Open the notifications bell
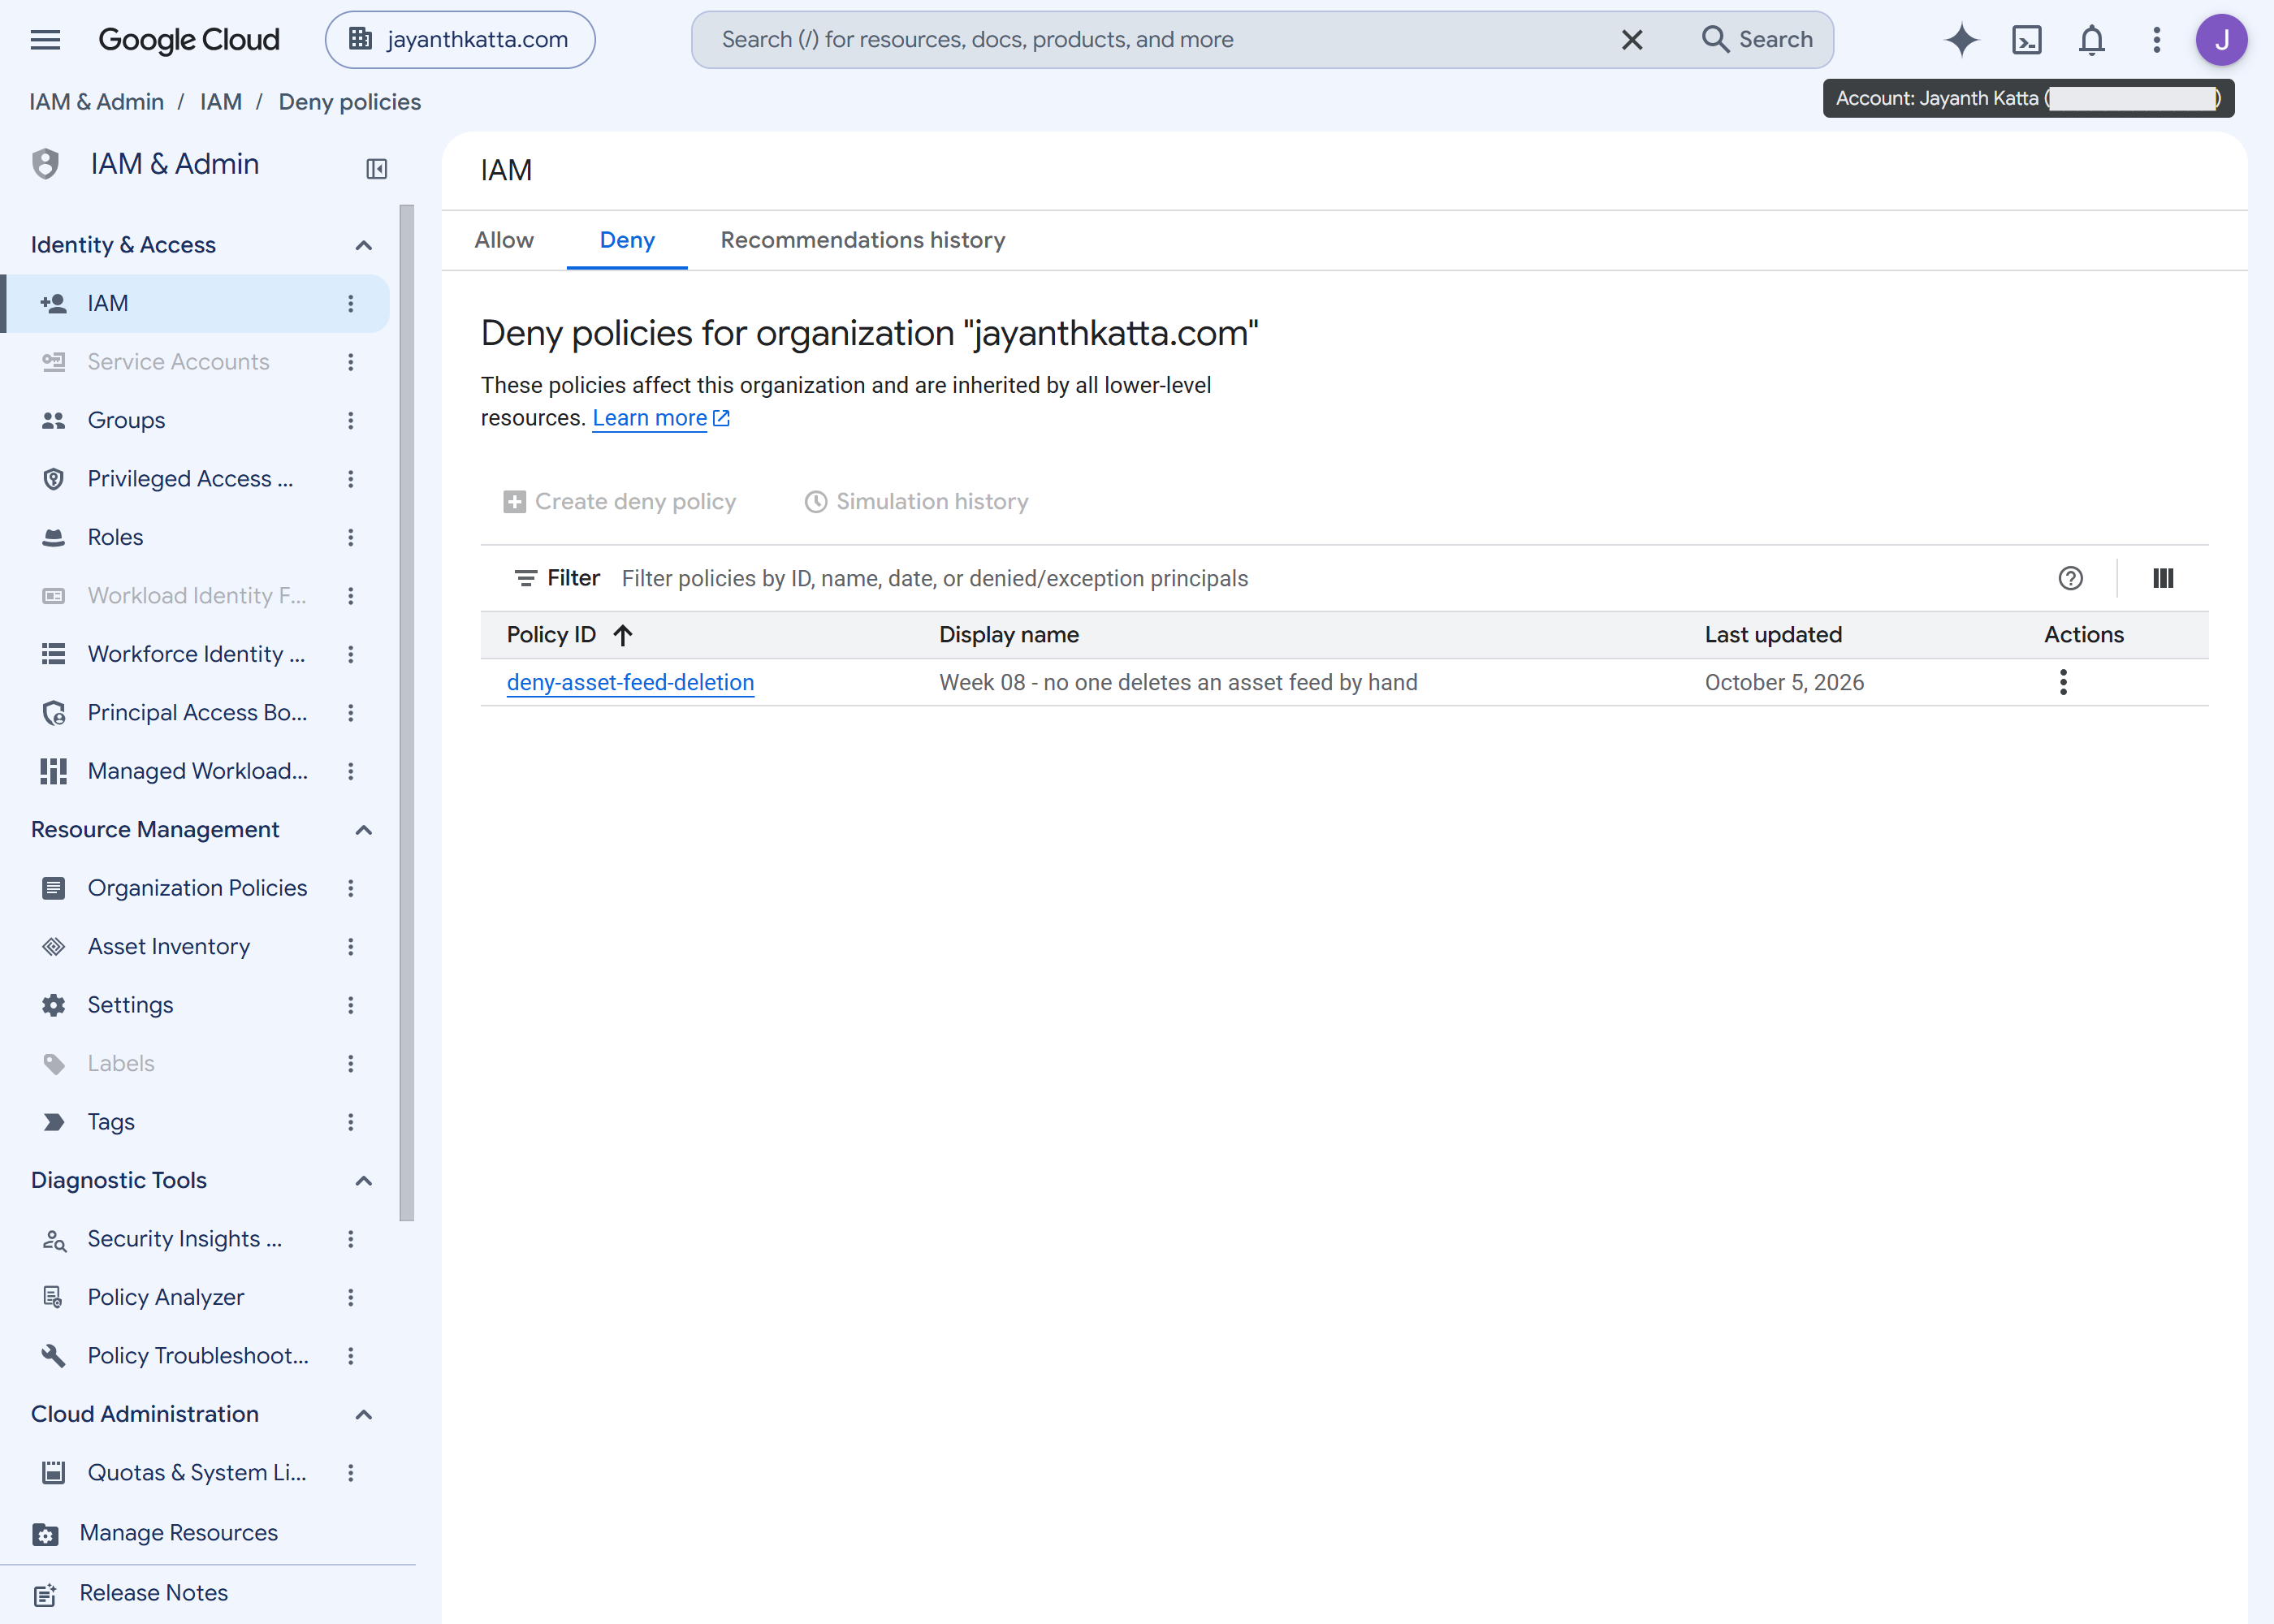The height and width of the screenshot is (1624, 2274). pos(2091,40)
